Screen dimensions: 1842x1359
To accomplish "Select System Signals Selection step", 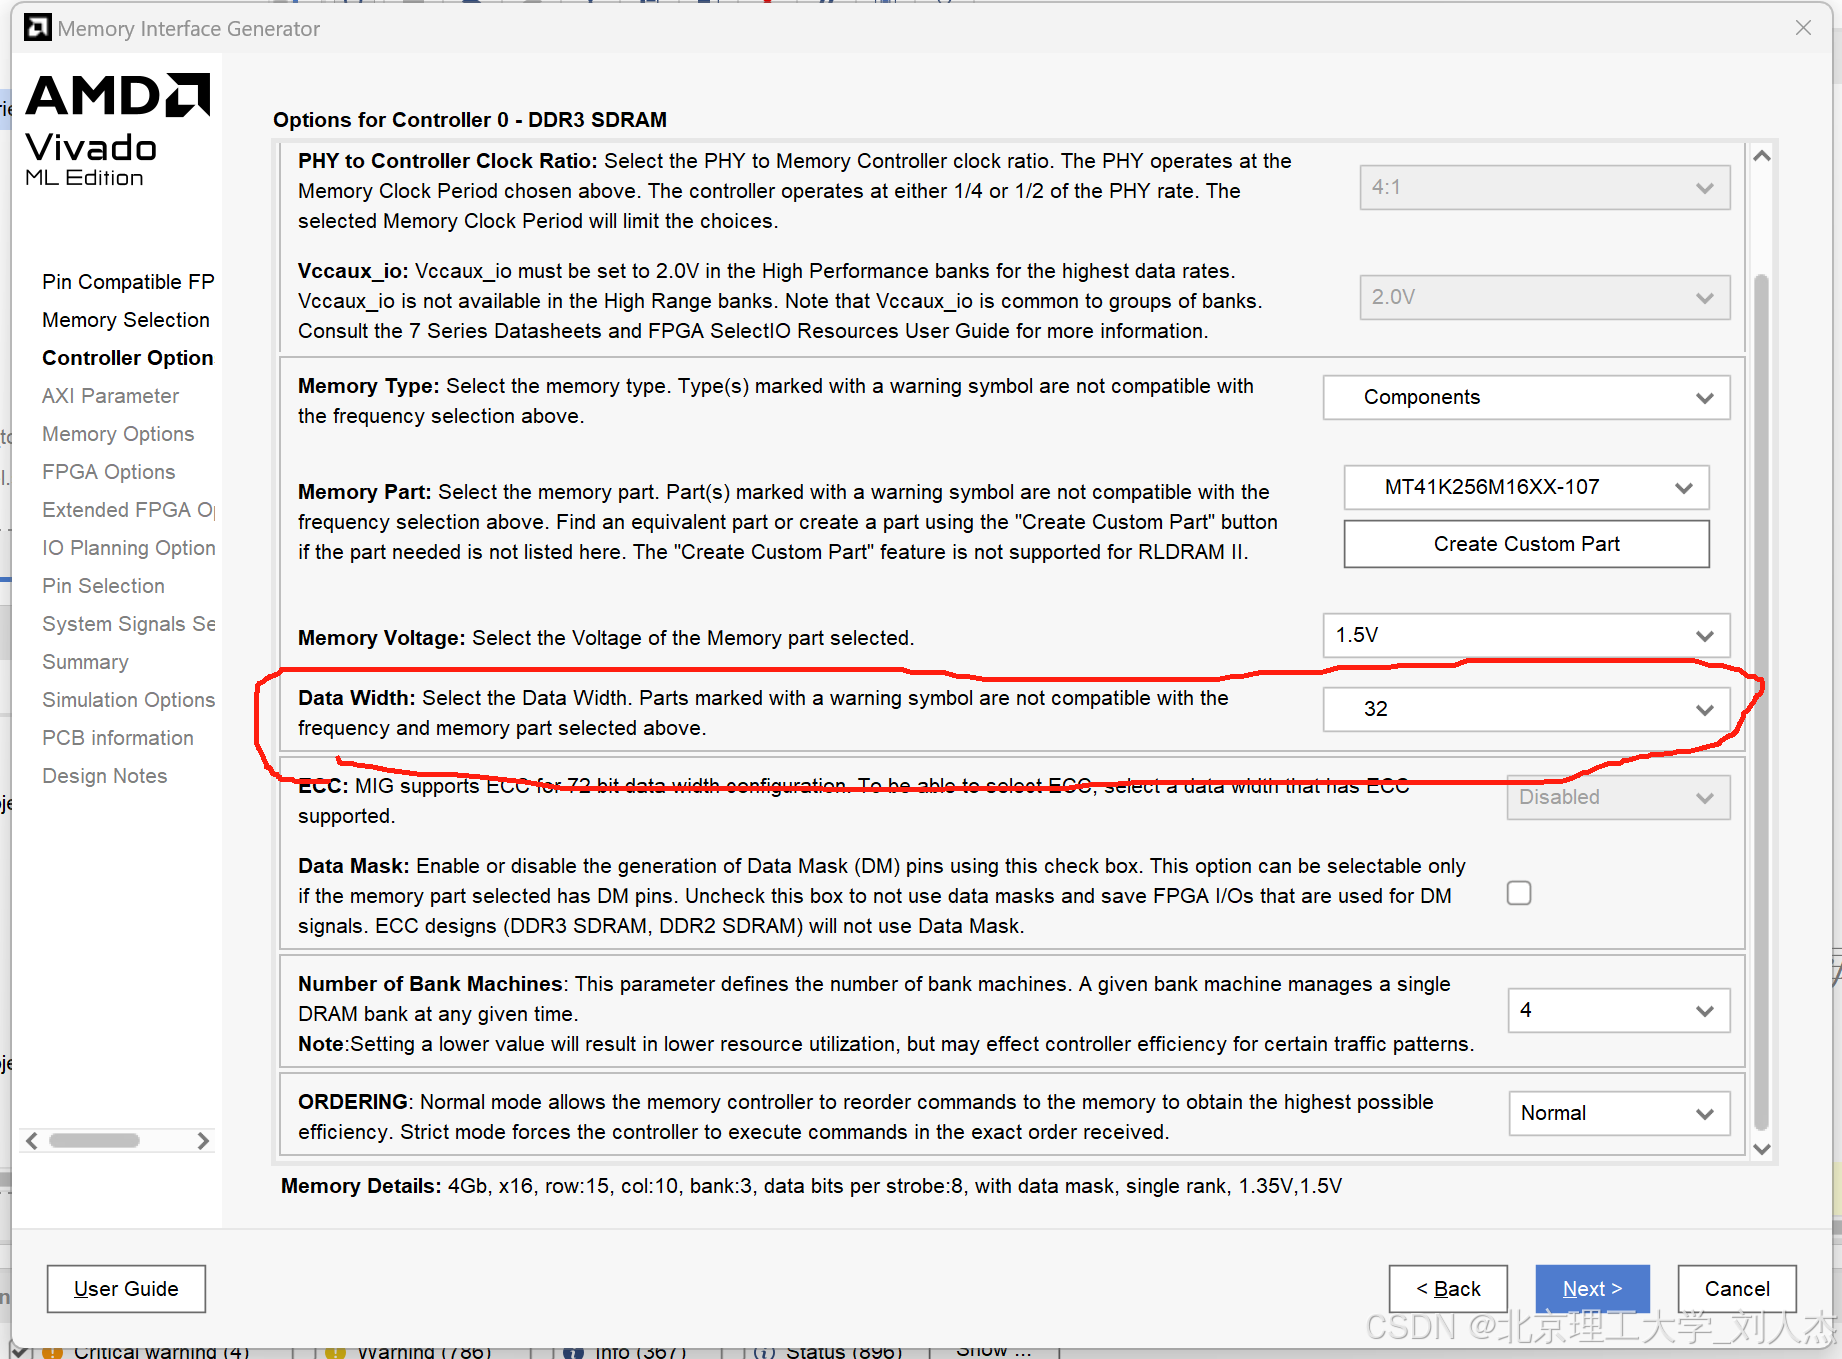I will pos(128,624).
